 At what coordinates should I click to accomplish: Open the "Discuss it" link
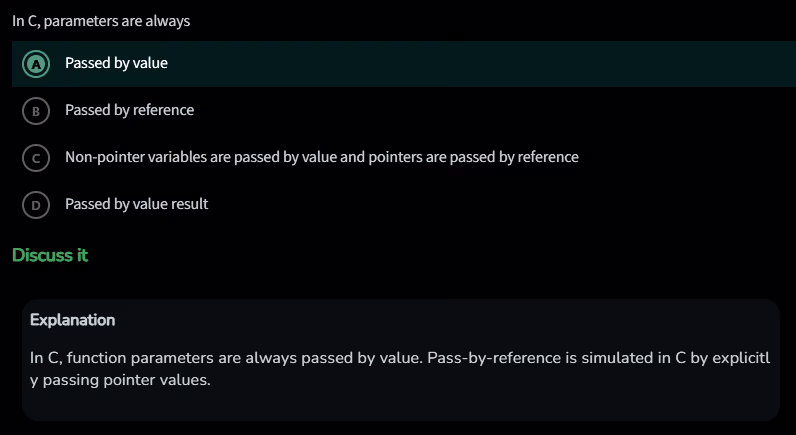50,255
